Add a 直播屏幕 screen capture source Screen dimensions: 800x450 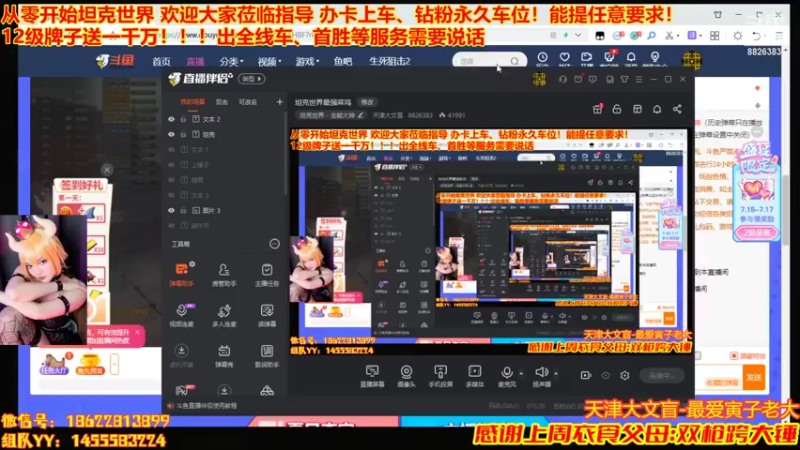372,376
